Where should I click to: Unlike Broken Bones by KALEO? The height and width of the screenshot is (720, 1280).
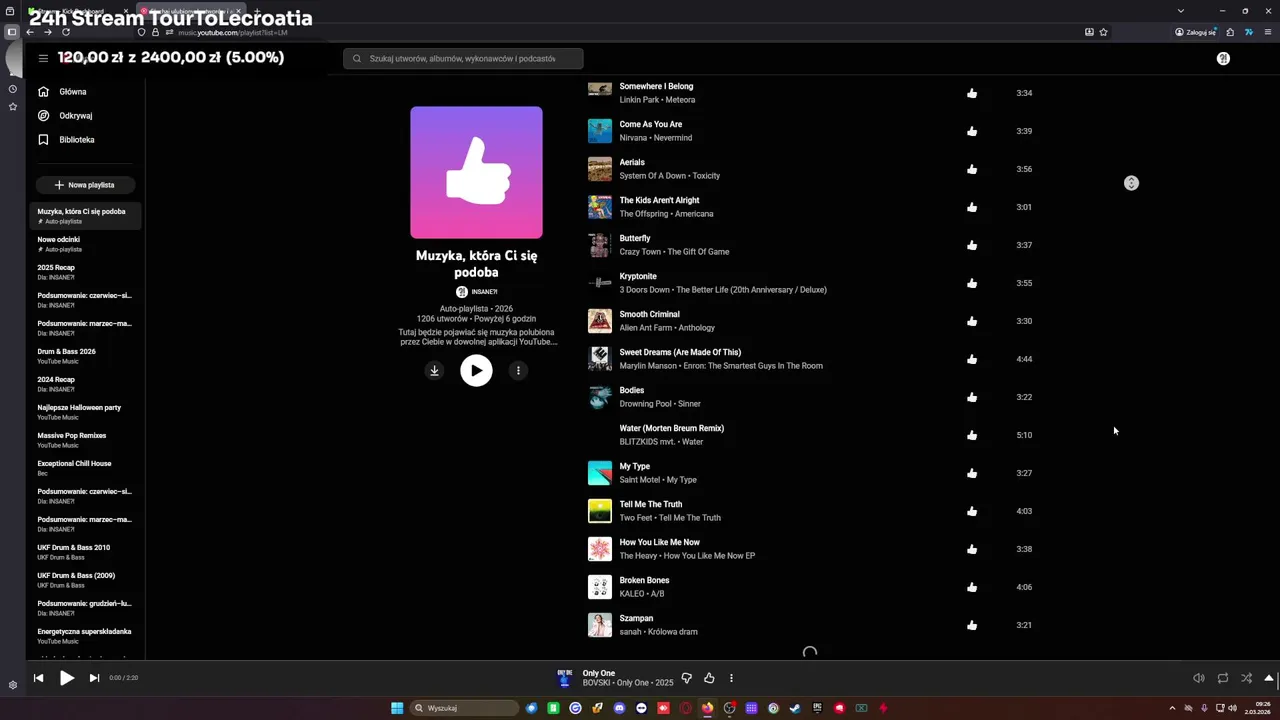click(972, 587)
